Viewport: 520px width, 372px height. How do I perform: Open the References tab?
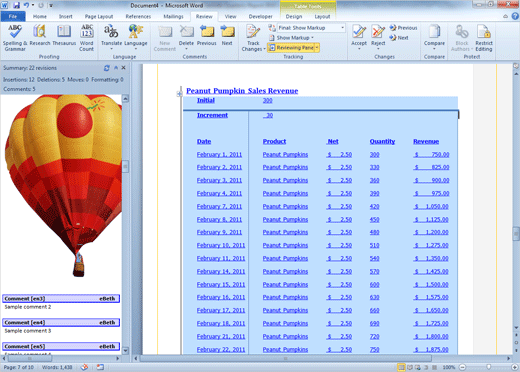tap(138, 16)
